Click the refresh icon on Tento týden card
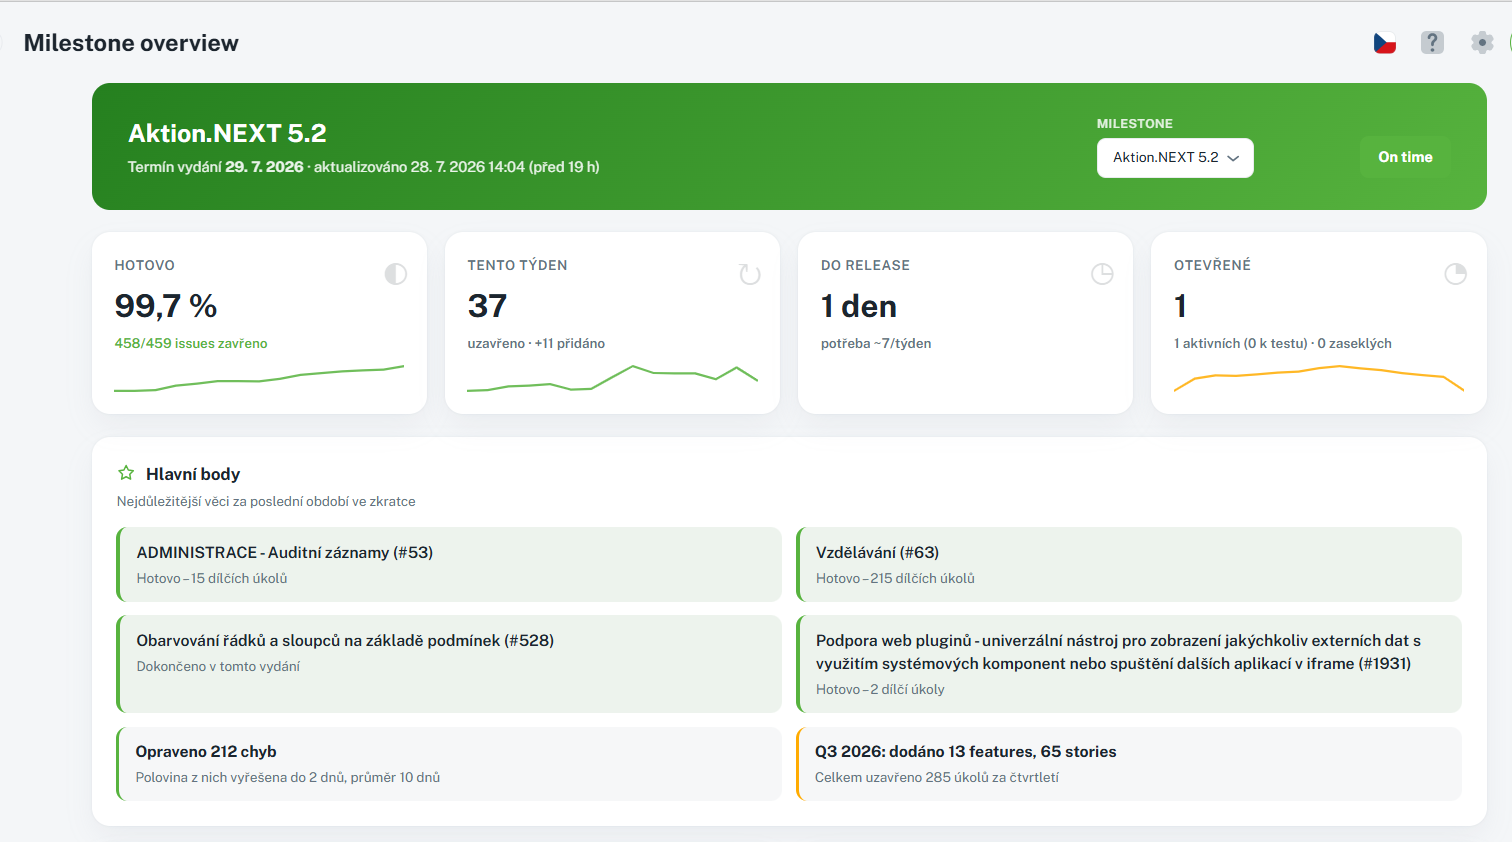The height and width of the screenshot is (842, 1512). click(750, 274)
